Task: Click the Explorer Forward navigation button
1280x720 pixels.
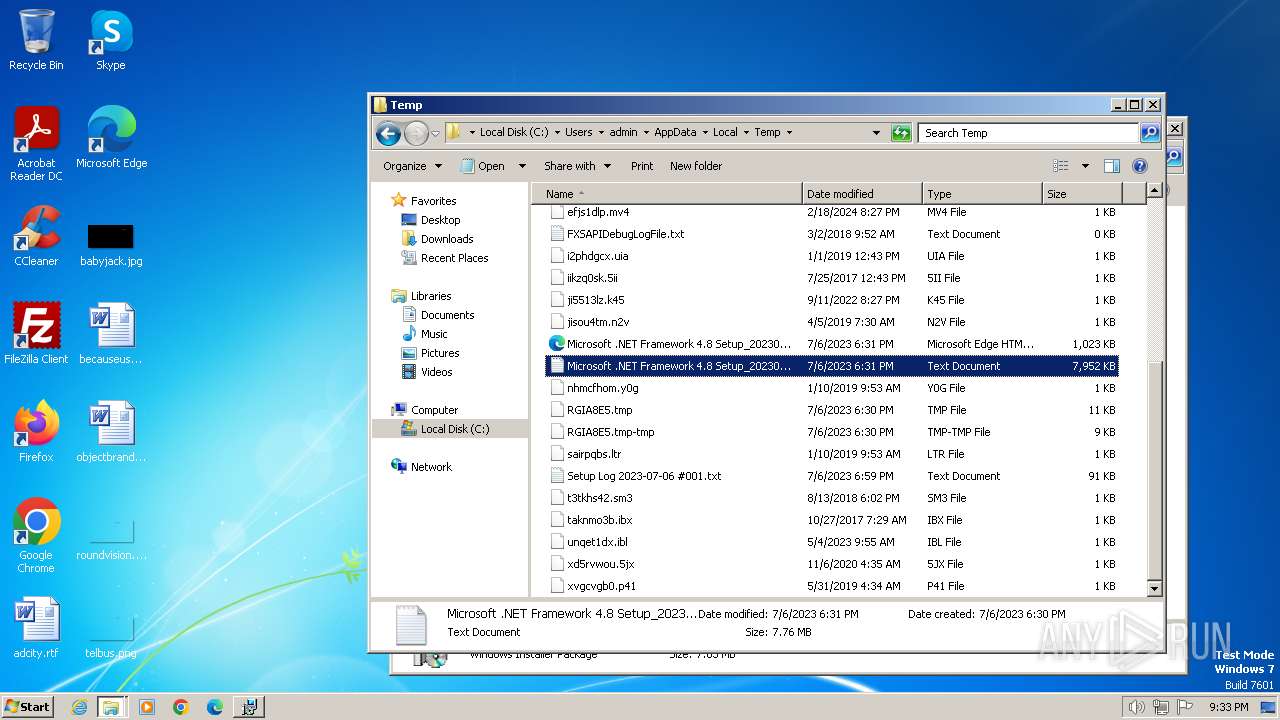Action: [416, 132]
